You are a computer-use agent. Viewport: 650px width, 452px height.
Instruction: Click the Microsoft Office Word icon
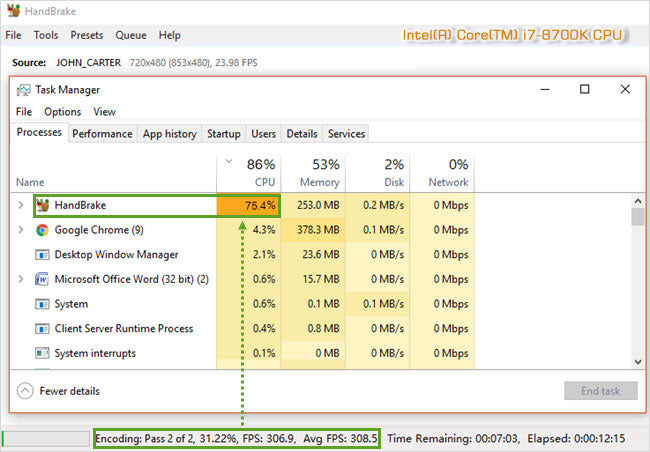(x=43, y=279)
